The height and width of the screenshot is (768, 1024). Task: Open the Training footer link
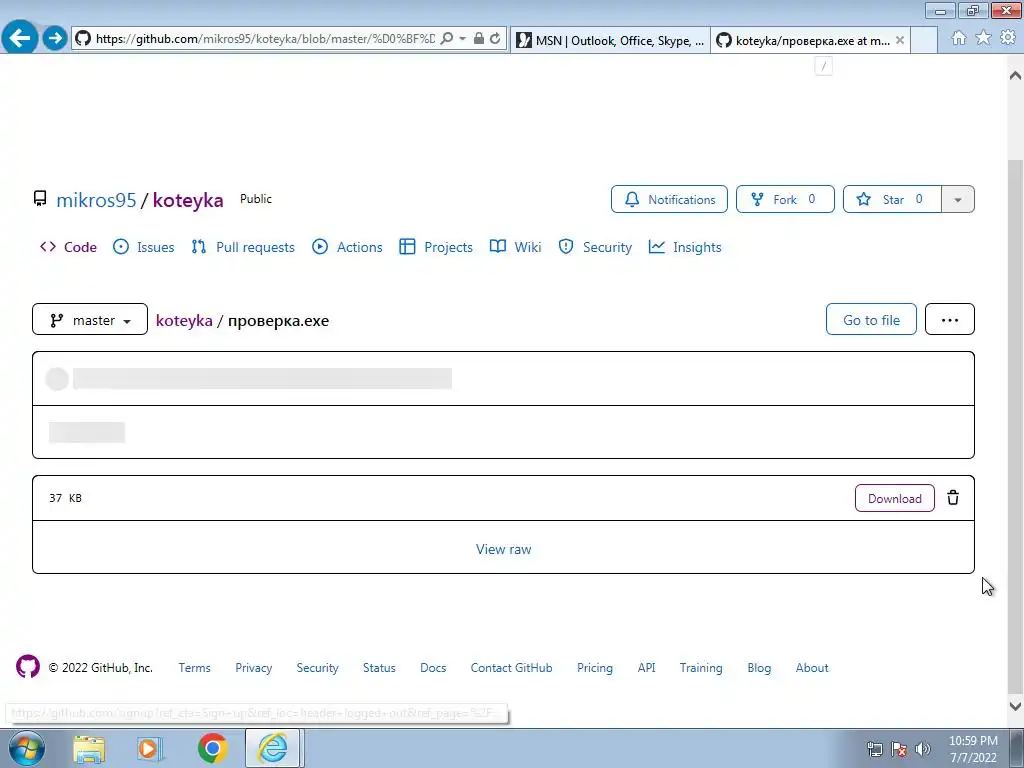[701, 667]
